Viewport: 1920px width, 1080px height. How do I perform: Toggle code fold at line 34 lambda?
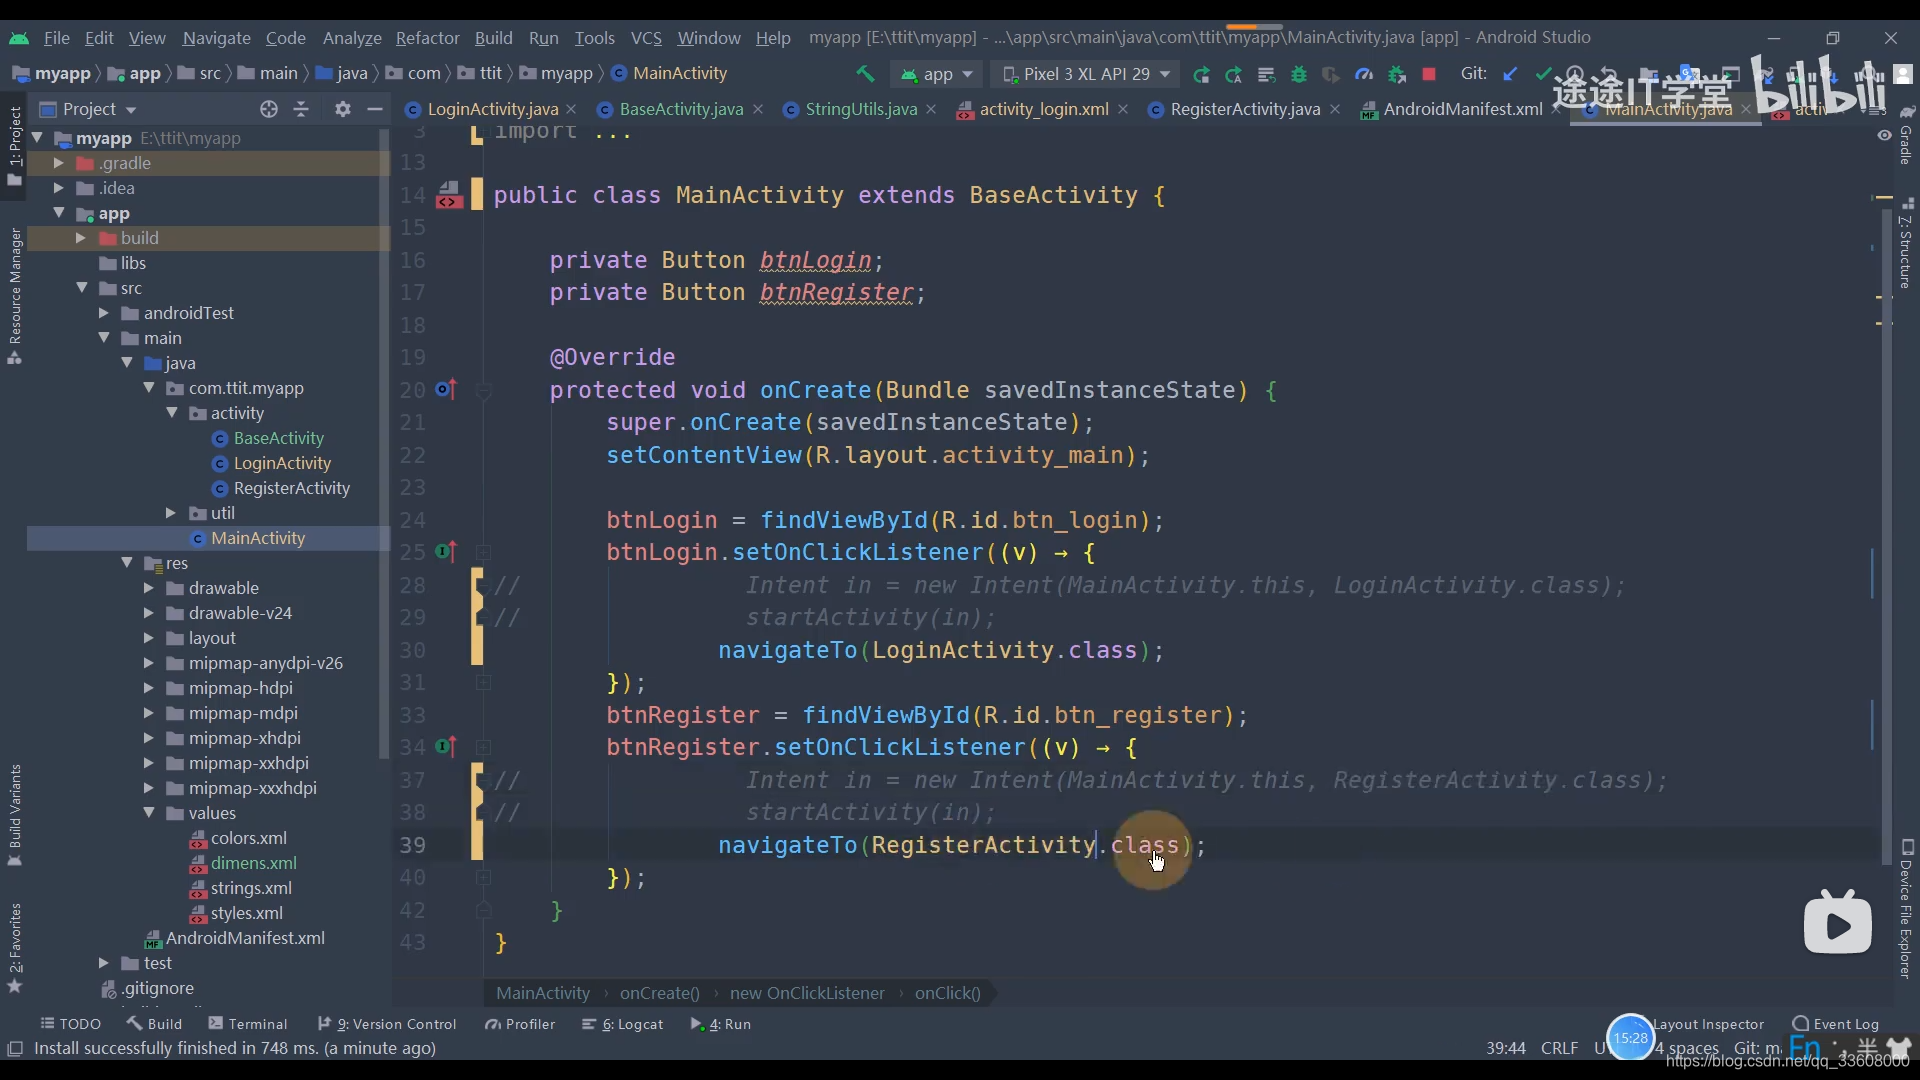(484, 747)
